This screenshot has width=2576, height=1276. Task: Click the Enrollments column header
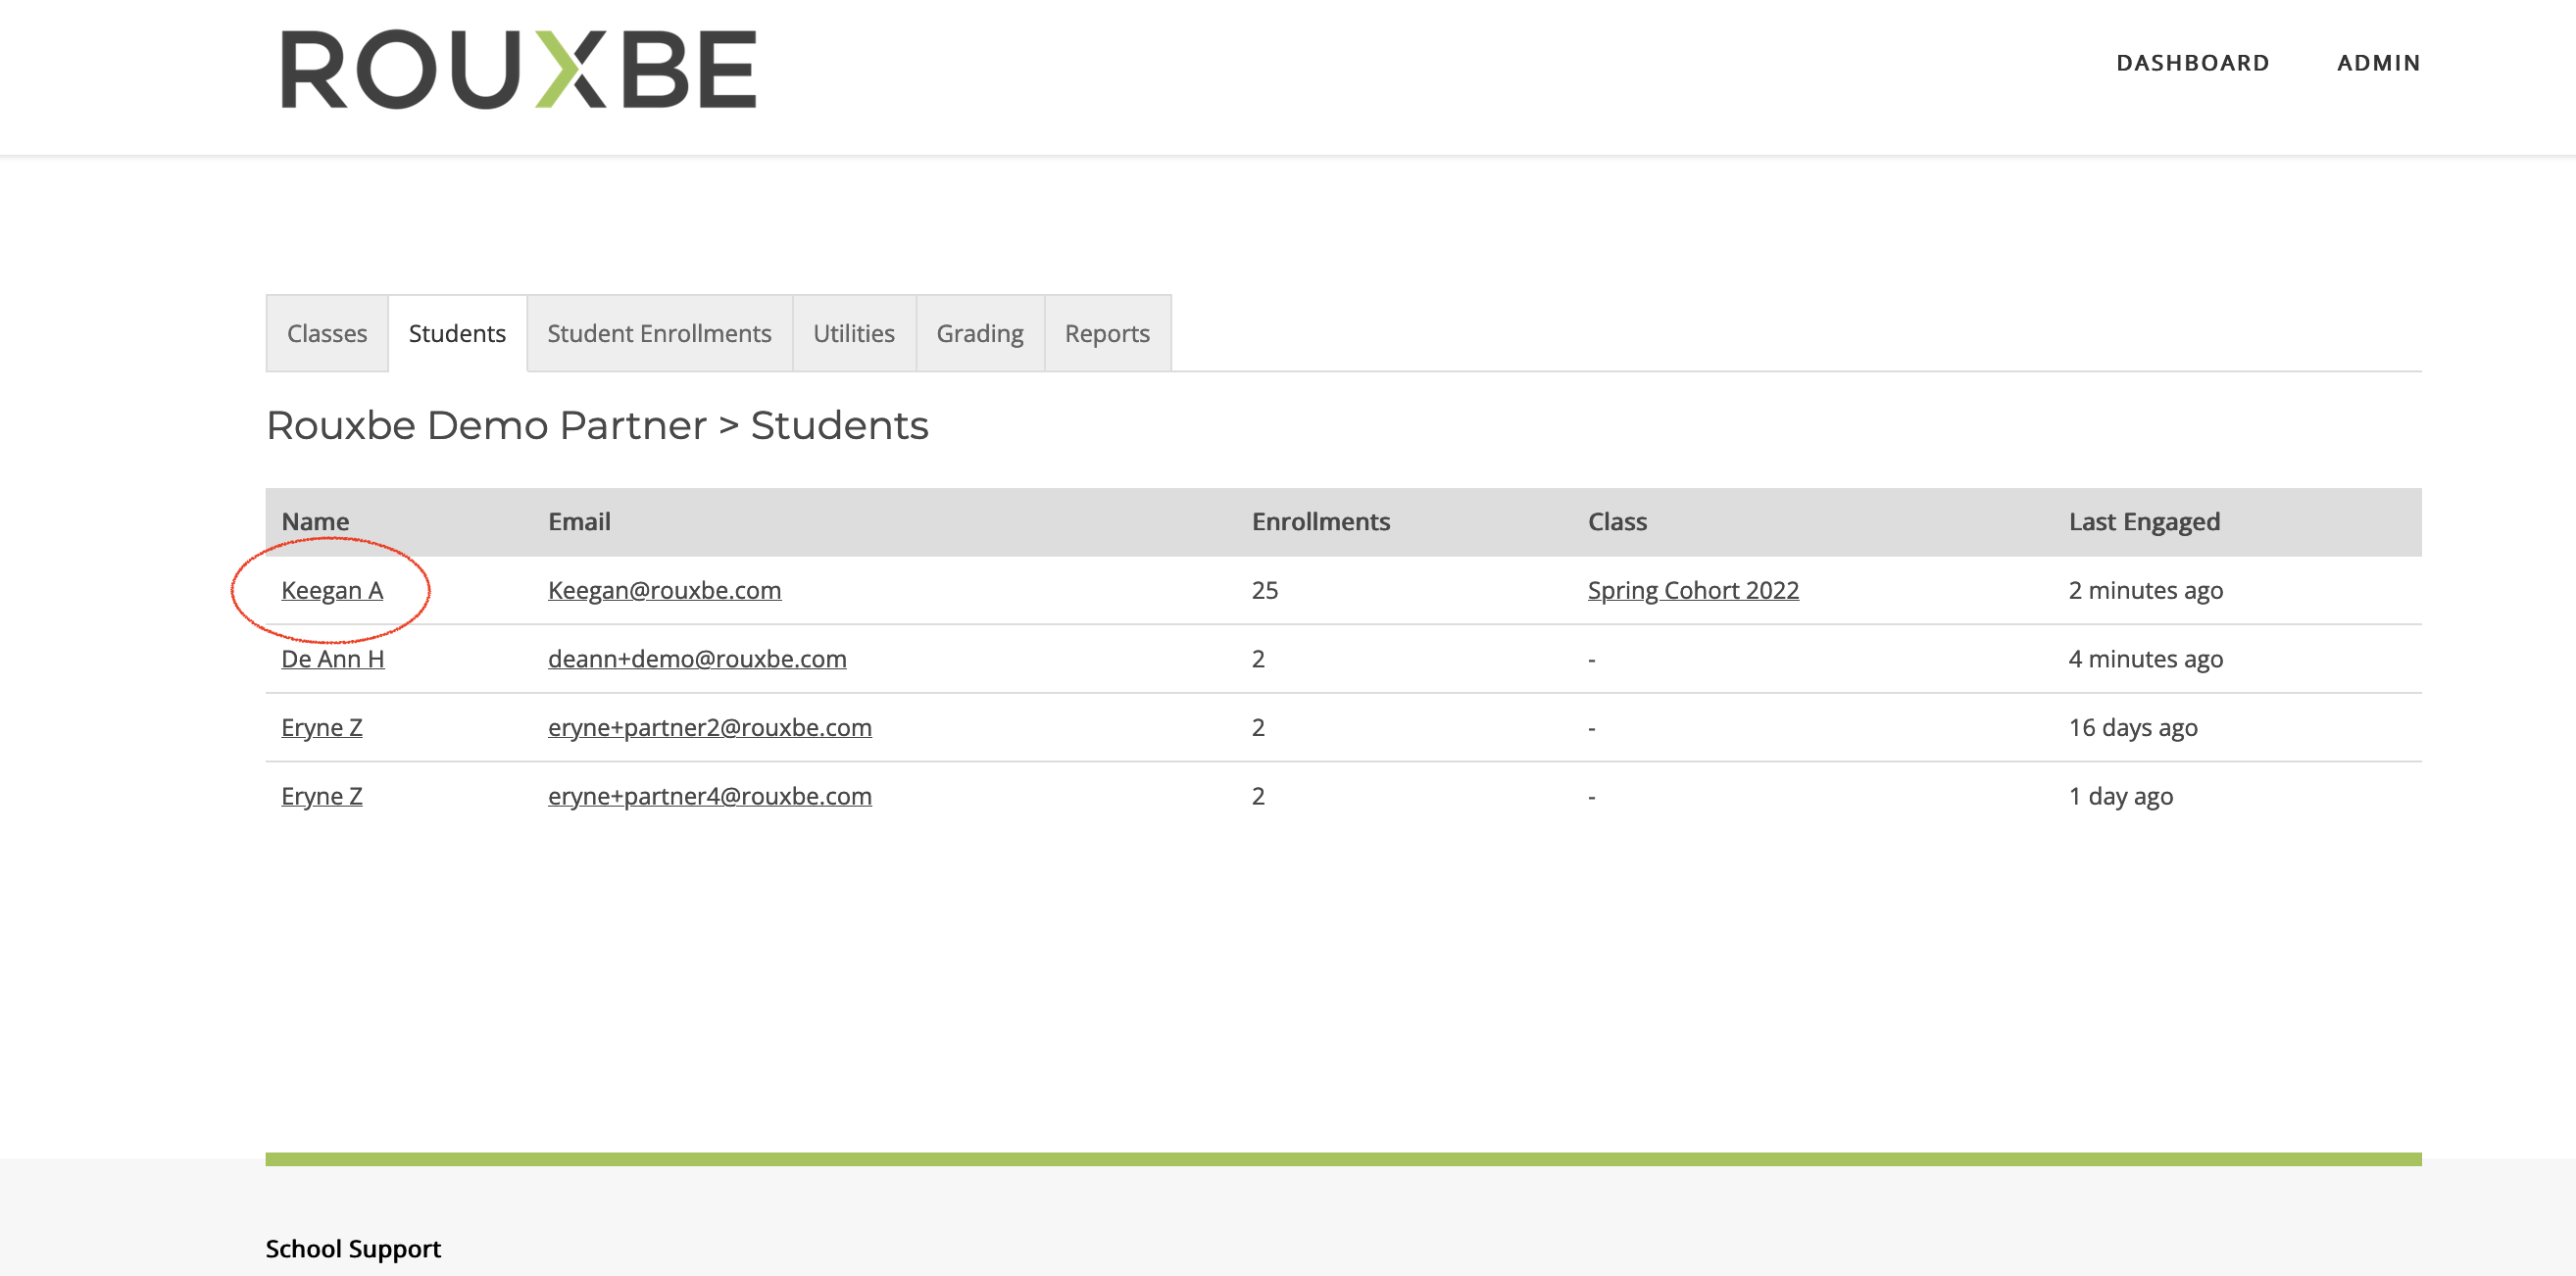pos(1320,521)
